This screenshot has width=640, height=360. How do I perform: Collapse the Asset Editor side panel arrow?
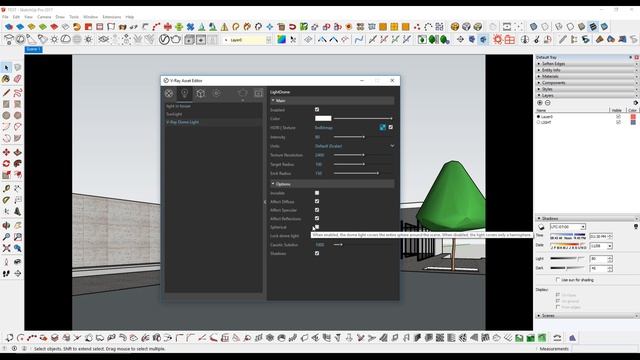click(264, 202)
